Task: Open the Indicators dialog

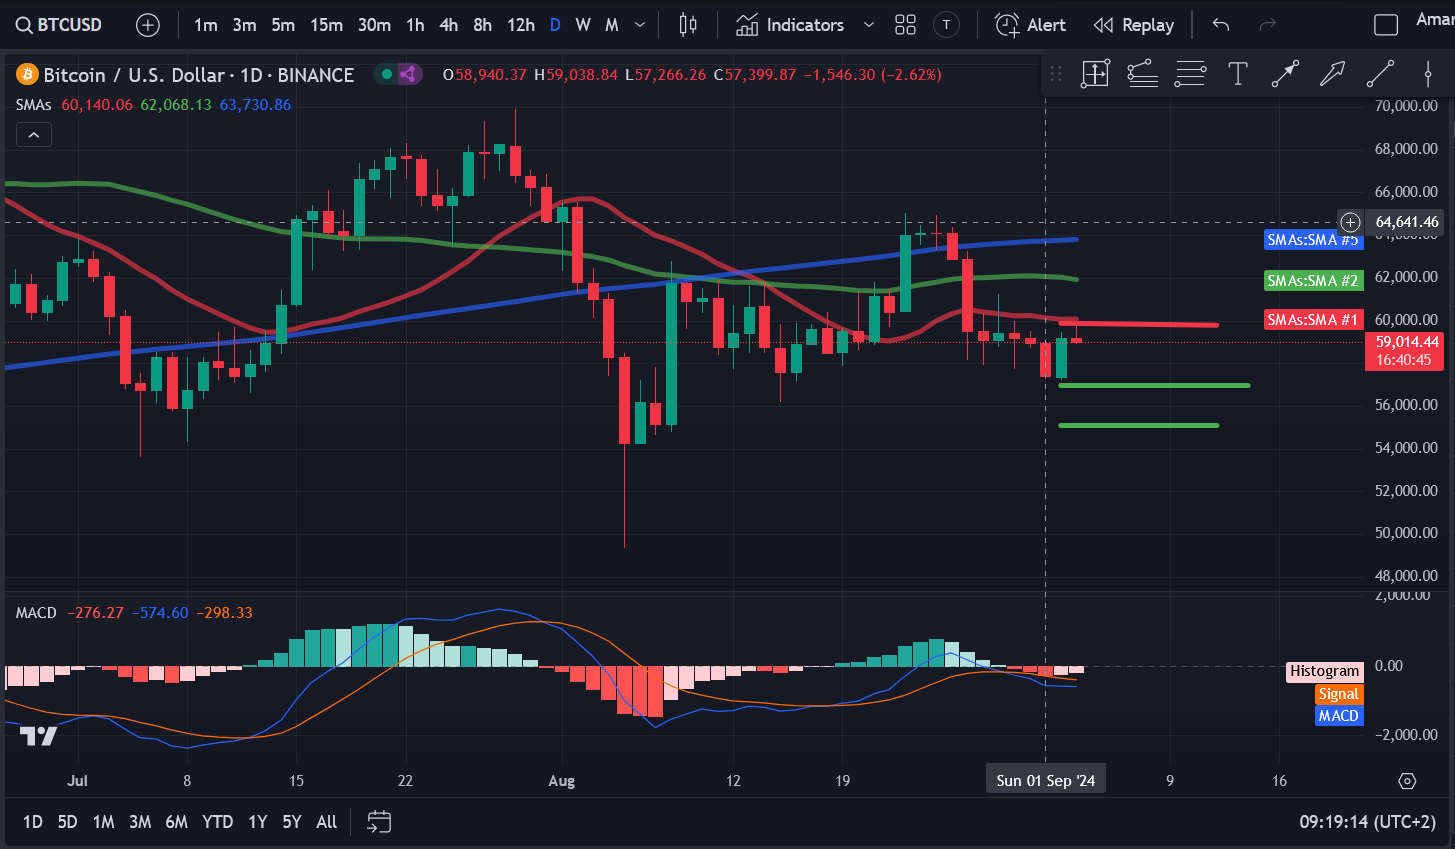Action: [790, 25]
